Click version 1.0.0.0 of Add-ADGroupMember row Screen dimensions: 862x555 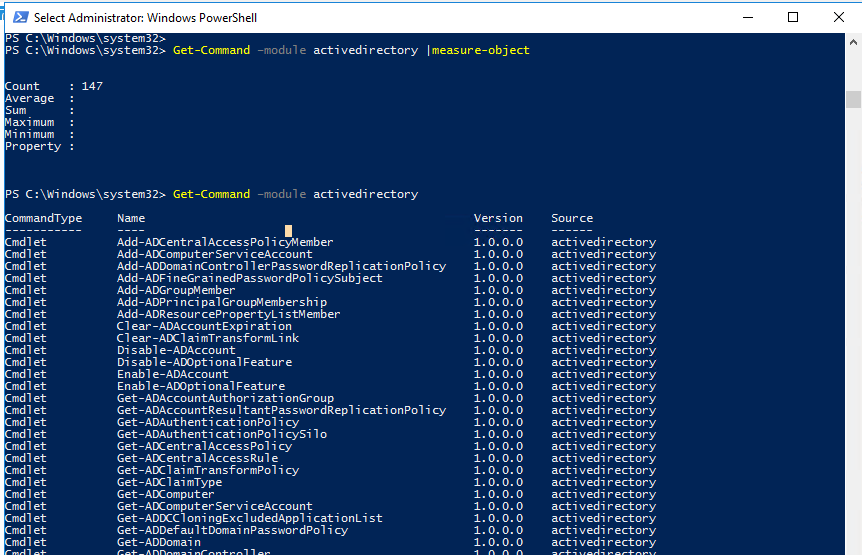498,290
